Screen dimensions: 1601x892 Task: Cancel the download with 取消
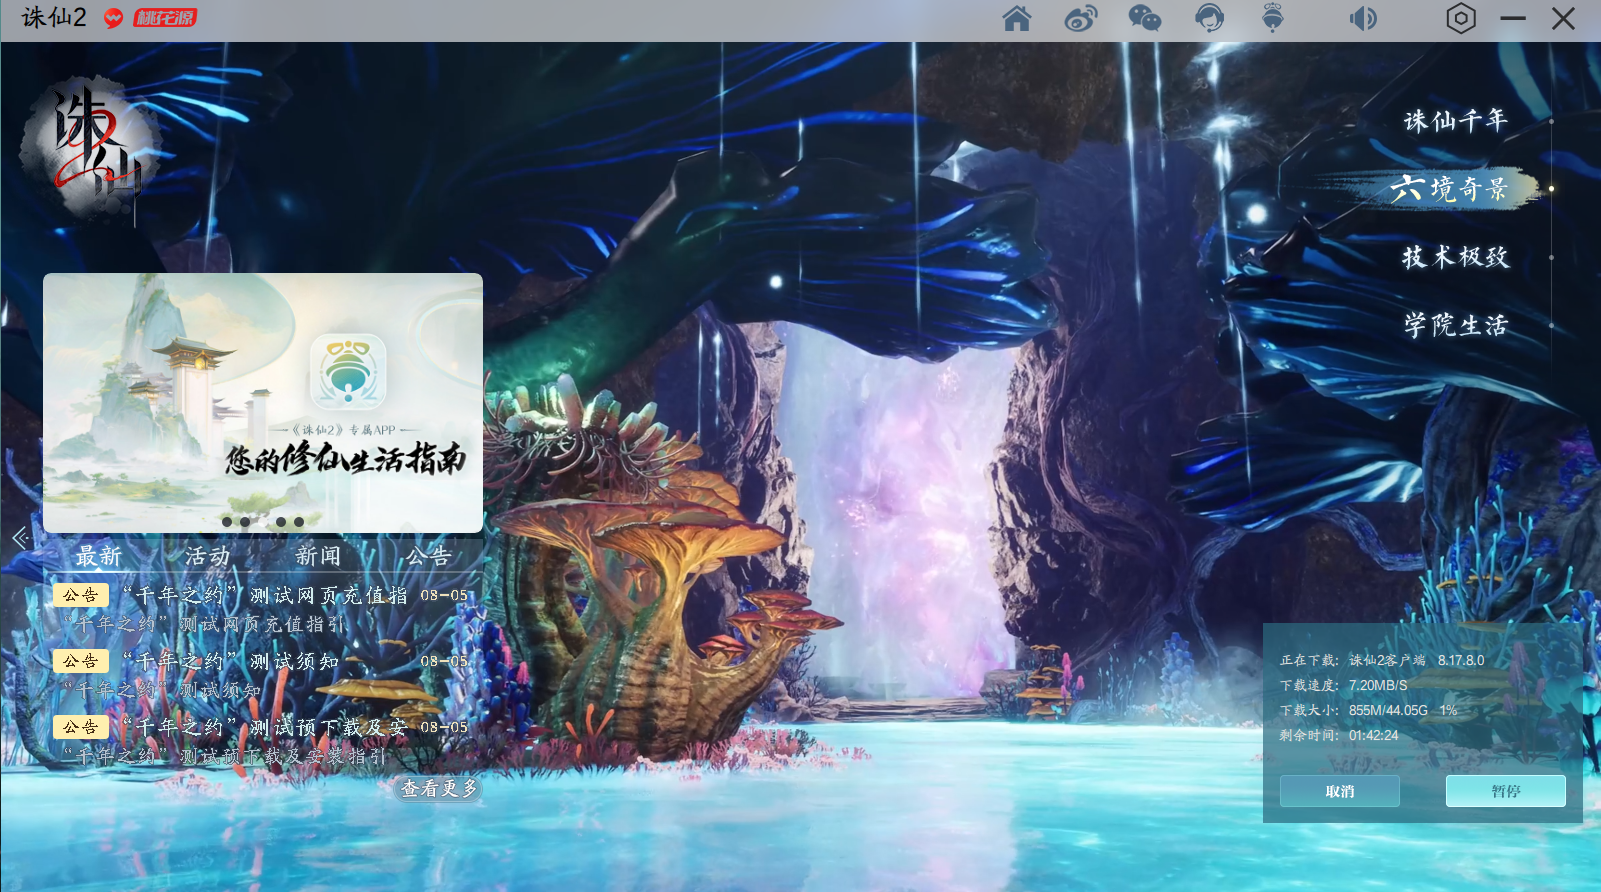click(1340, 791)
